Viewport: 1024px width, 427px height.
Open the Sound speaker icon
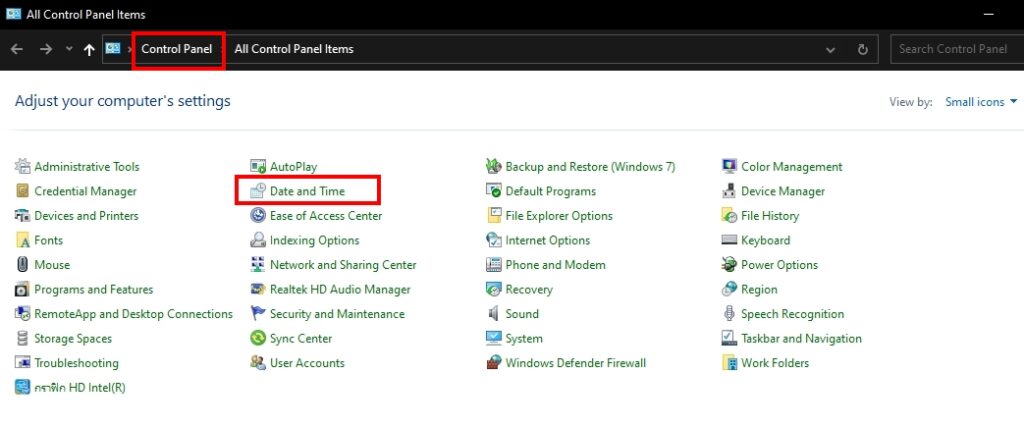[x=494, y=313]
